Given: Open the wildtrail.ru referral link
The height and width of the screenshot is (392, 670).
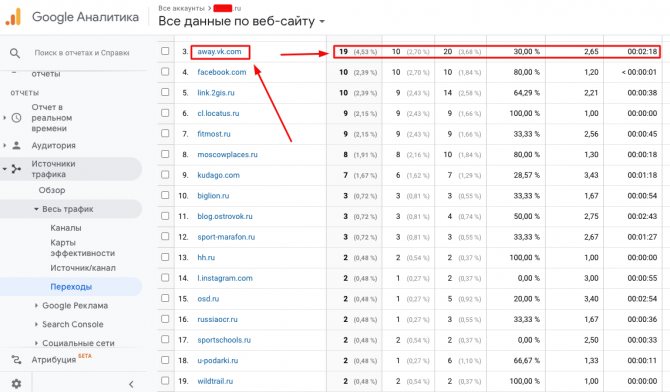Looking at the screenshot, I should 215,381.
